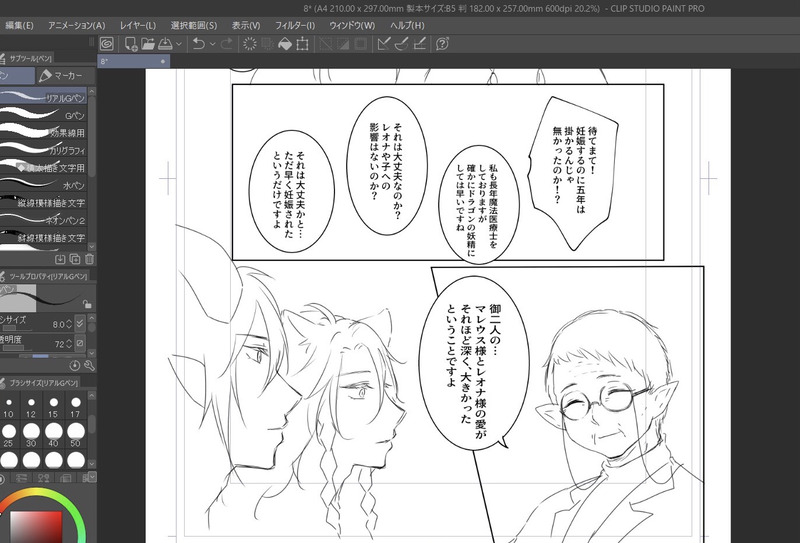The height and width of the screenshot is (543, 800).
Task: Open the ウィンドウ(W) menu
Action: (x=352, y=25)
